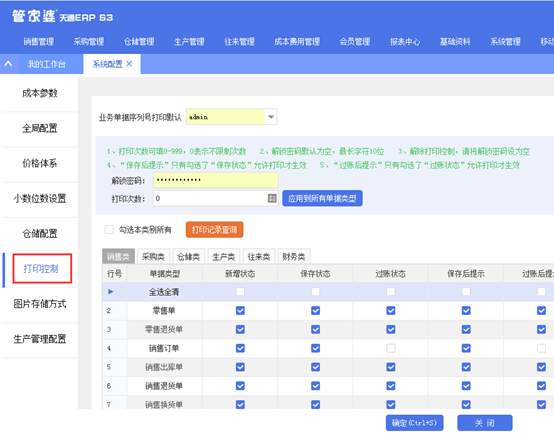The image size is (554, 436).
Task: Open the 系统管理 menu
Action: tap(505, 41)
